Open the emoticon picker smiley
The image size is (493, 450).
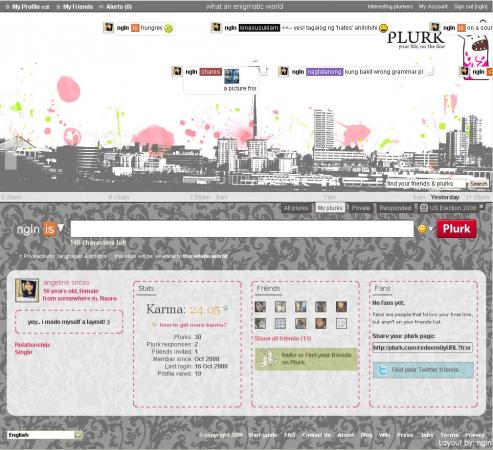(422, 229)
